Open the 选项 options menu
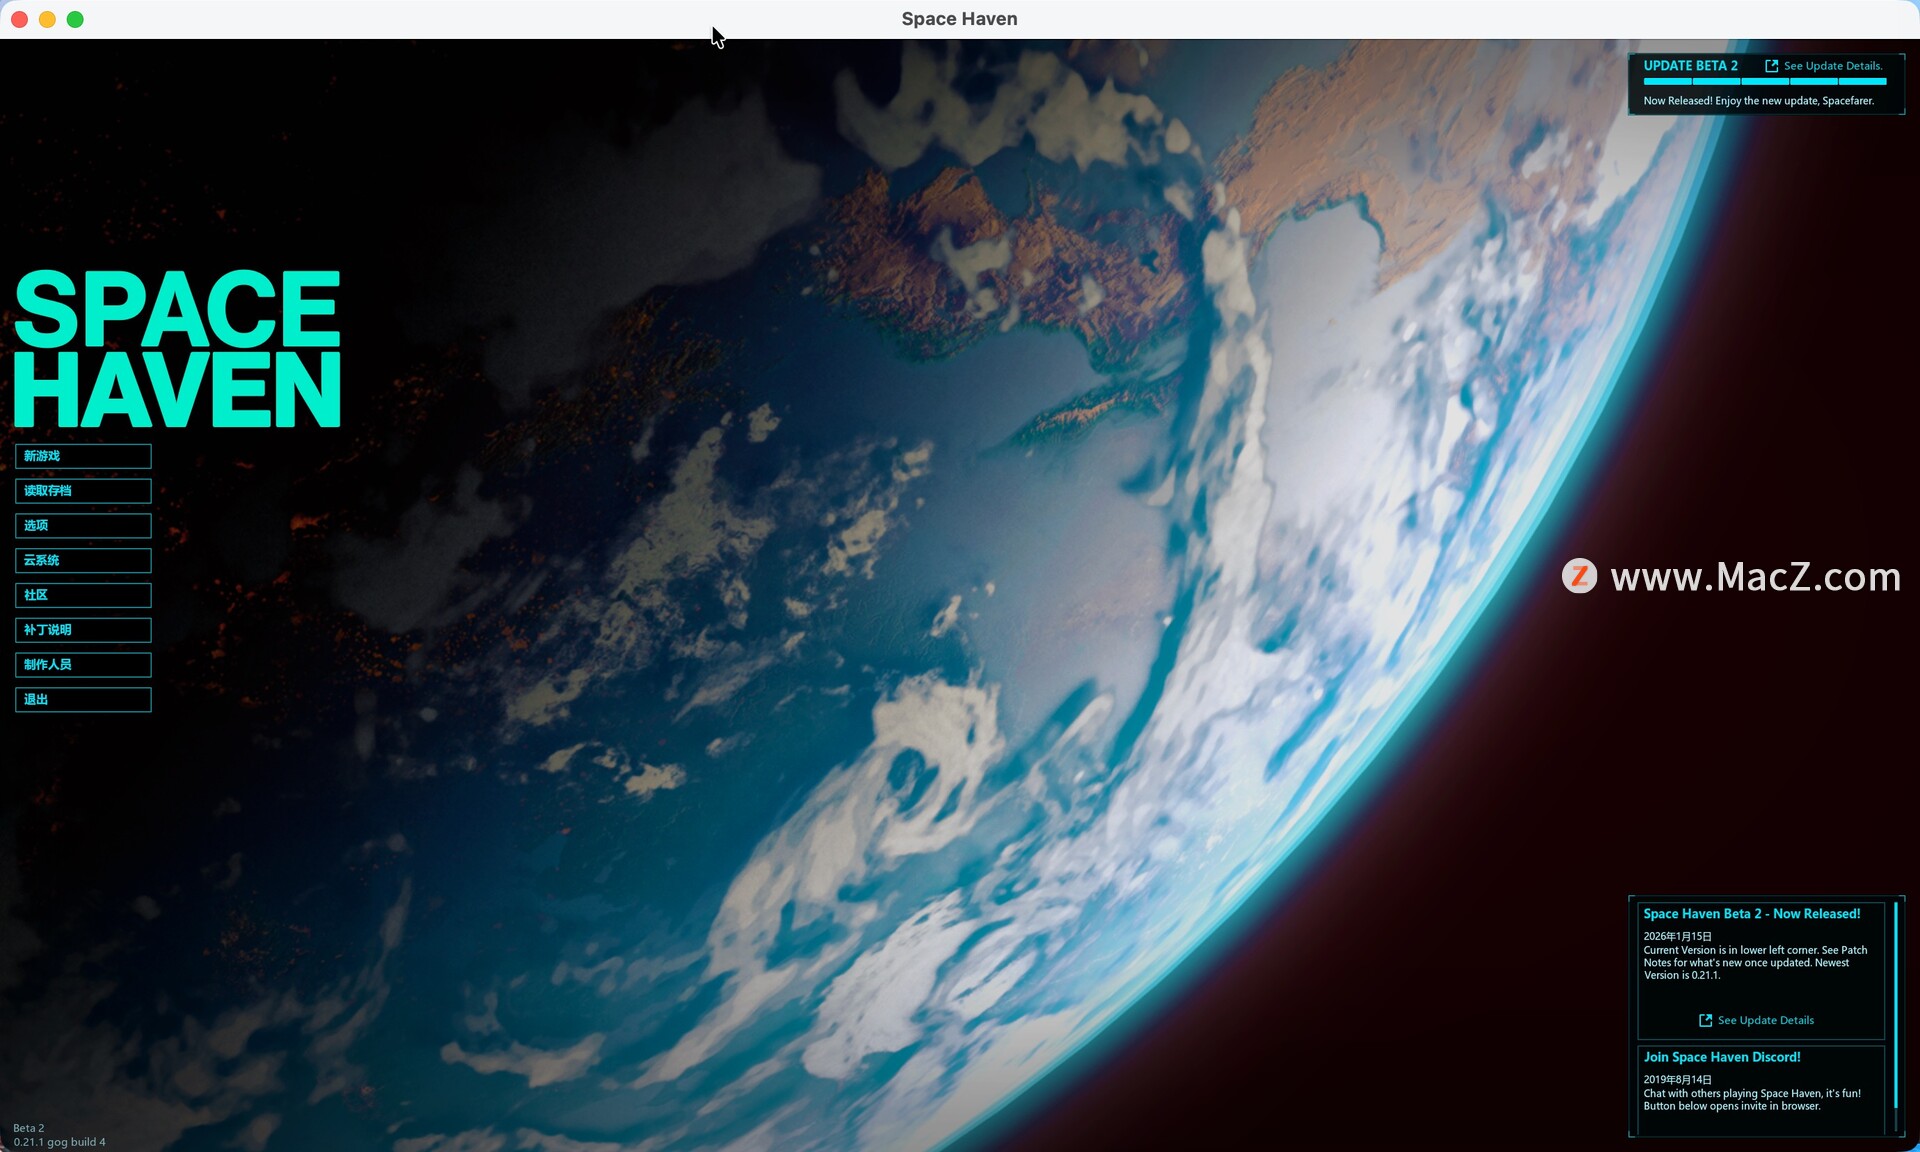This screenshot has width=1920, height=1152. point(83,526)
